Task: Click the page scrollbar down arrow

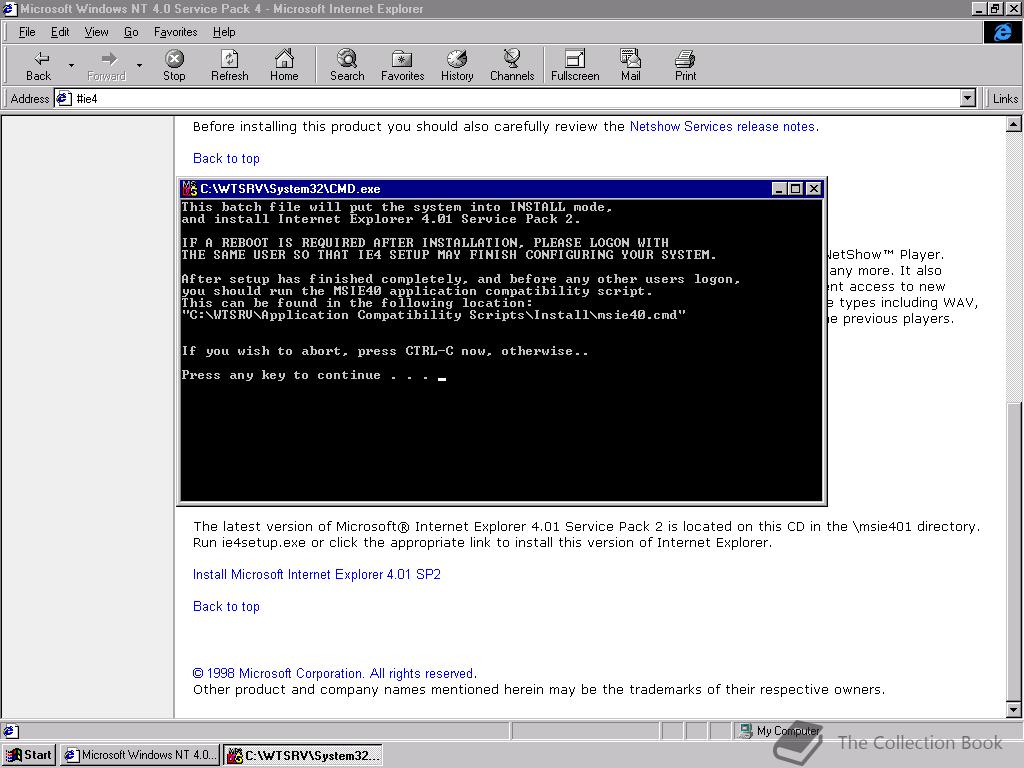Action: click(x=1014, y=709)
